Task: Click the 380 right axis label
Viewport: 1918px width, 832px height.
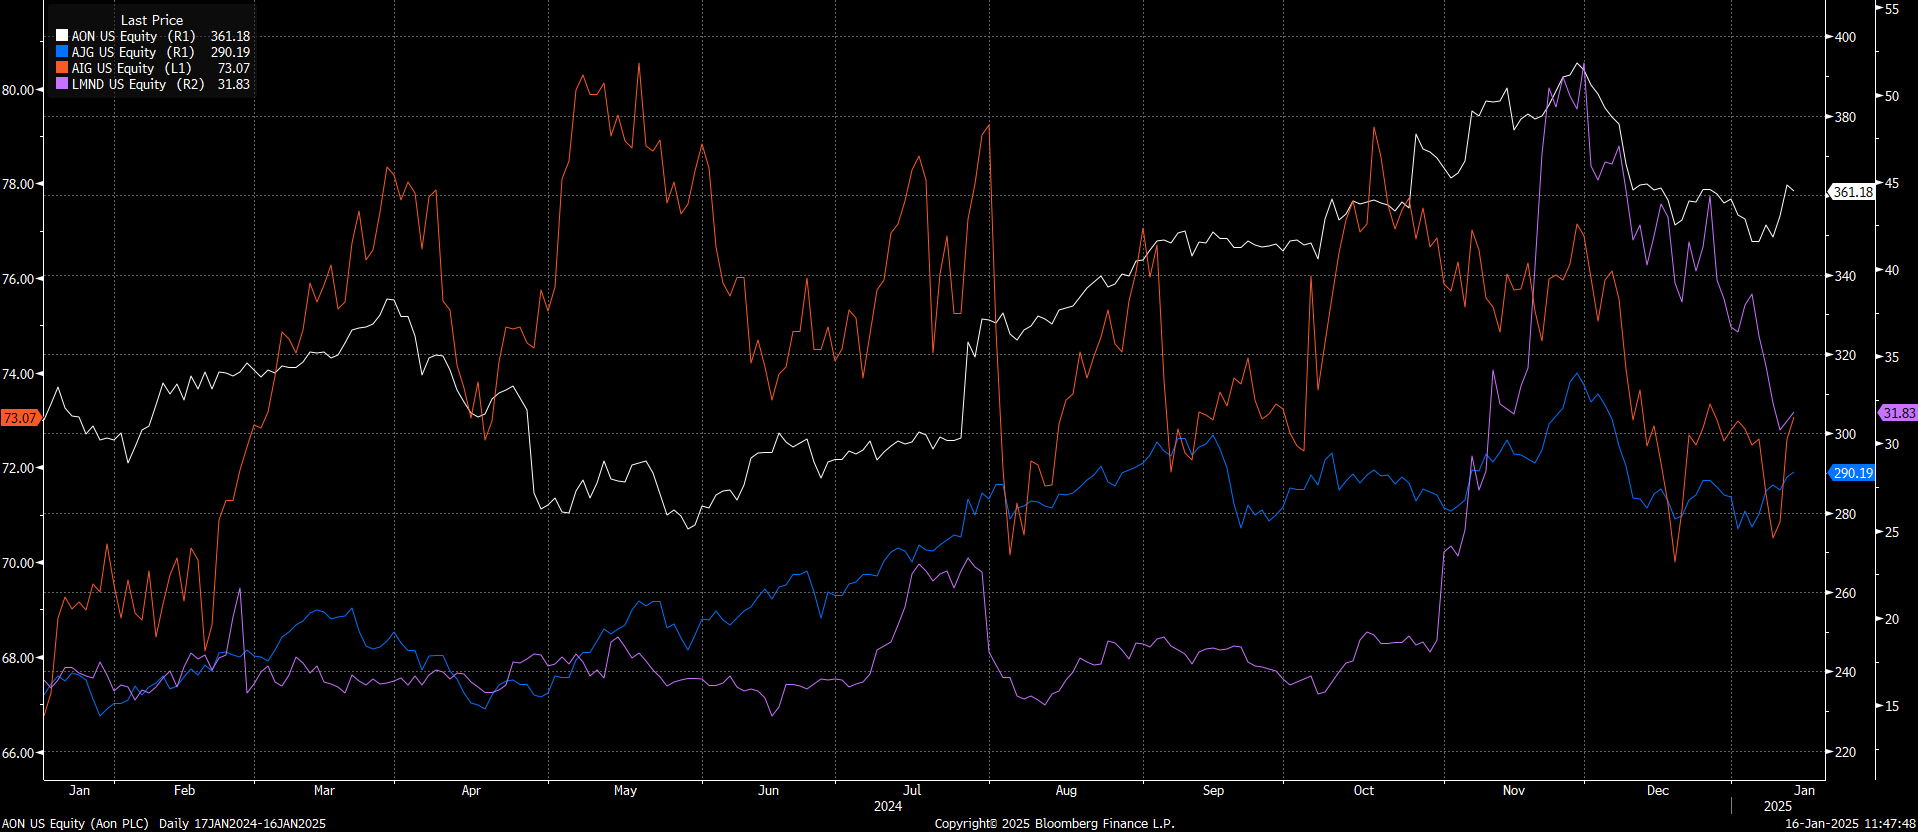Action: 1845,117
